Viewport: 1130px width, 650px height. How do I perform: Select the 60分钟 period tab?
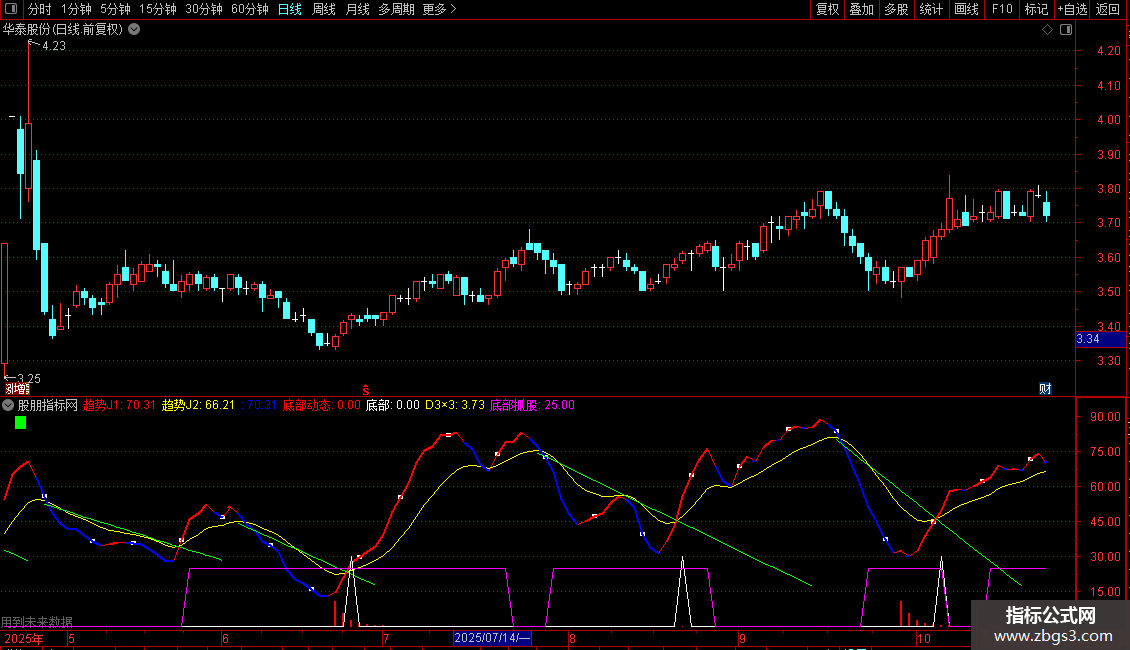[250, 9]
